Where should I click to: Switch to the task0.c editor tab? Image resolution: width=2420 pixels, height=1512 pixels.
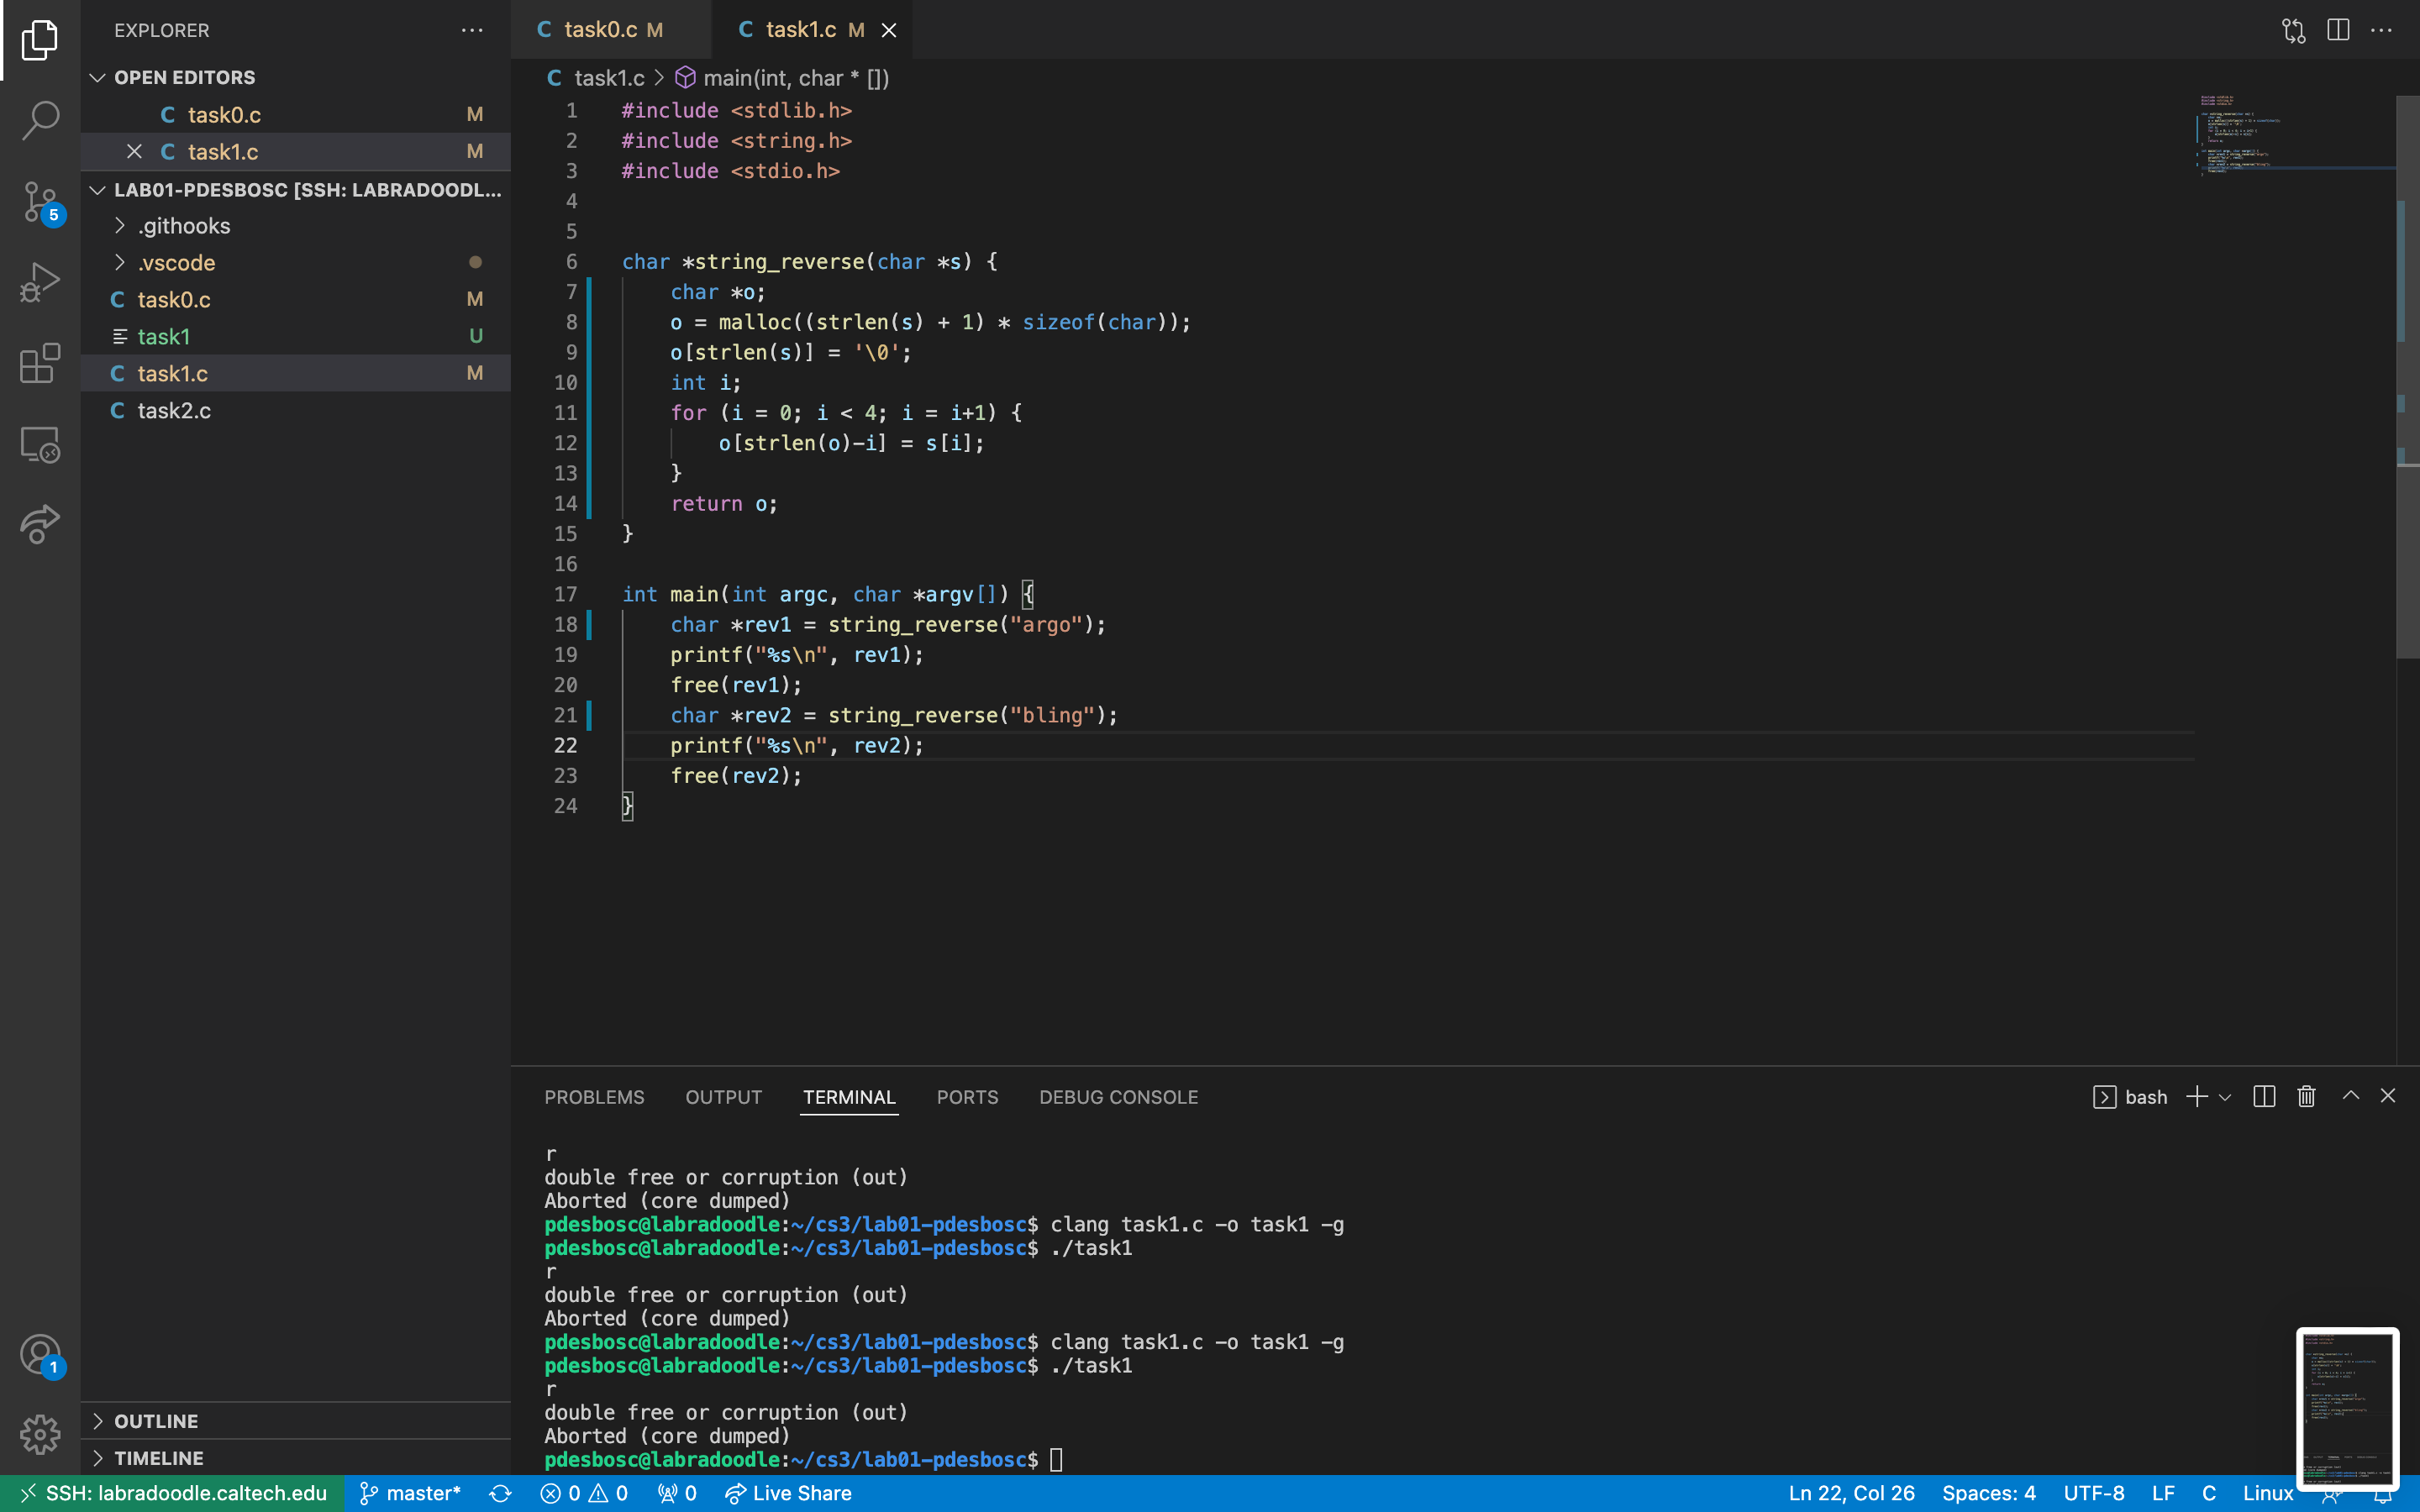pos(600,30)
